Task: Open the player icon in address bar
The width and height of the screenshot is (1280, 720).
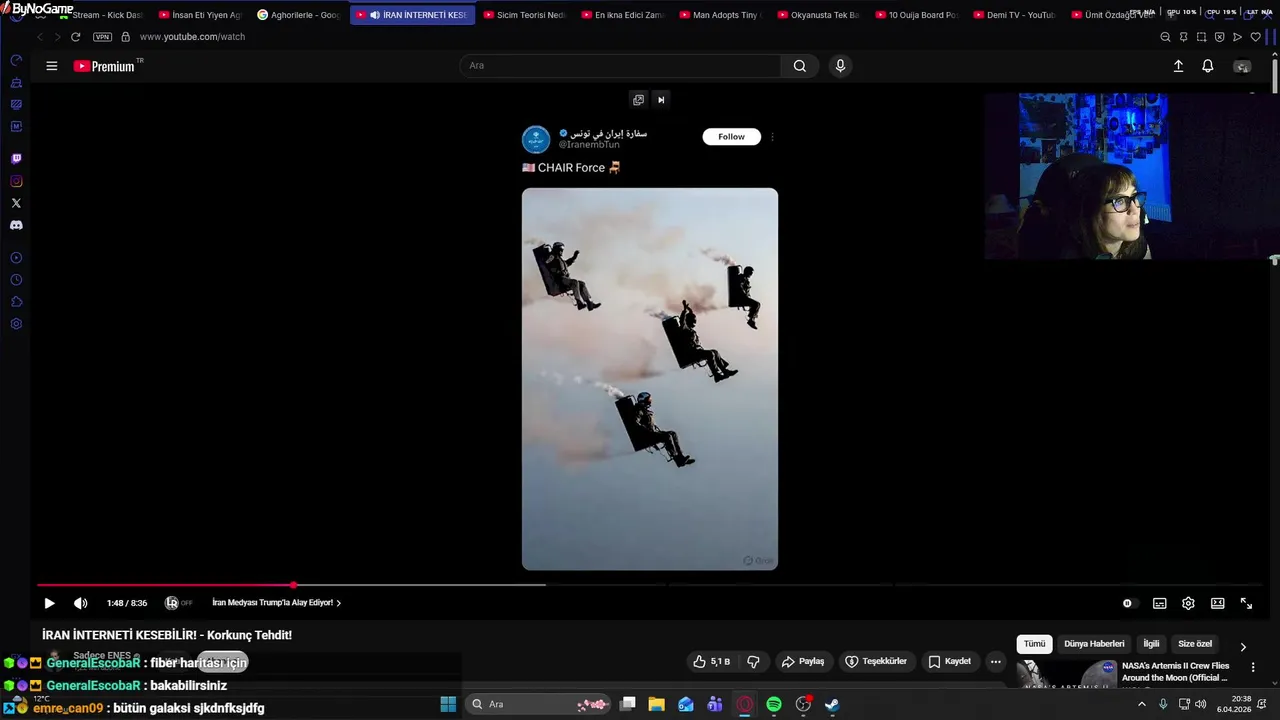Action: tap(1237, 37)
